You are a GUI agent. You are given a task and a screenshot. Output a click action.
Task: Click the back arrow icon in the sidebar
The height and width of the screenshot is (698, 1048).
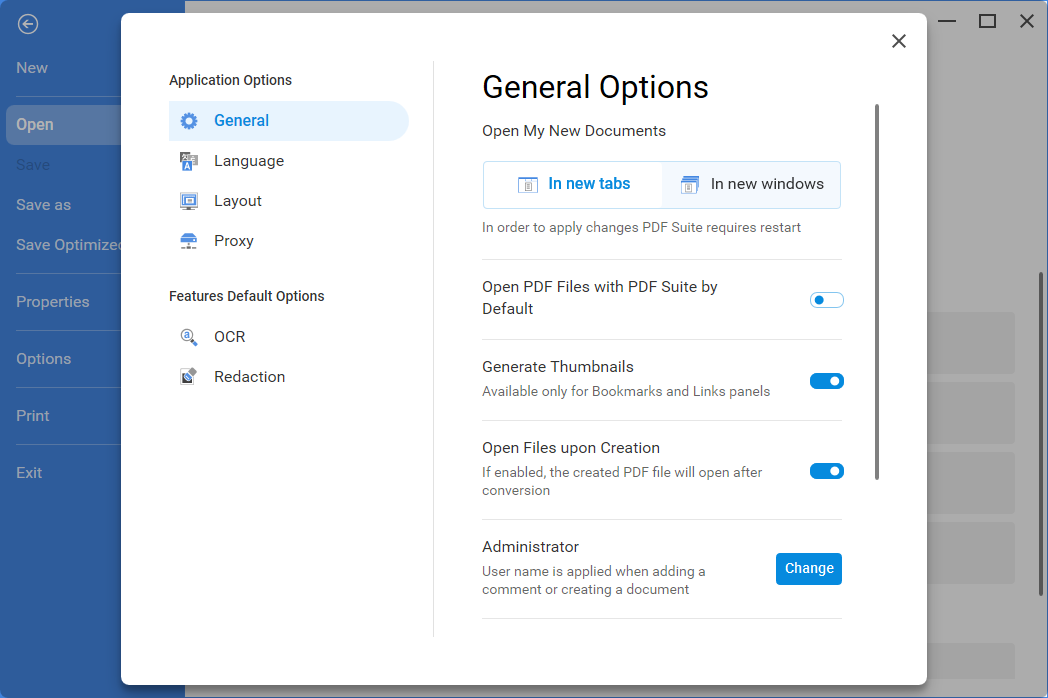[28, 25]
